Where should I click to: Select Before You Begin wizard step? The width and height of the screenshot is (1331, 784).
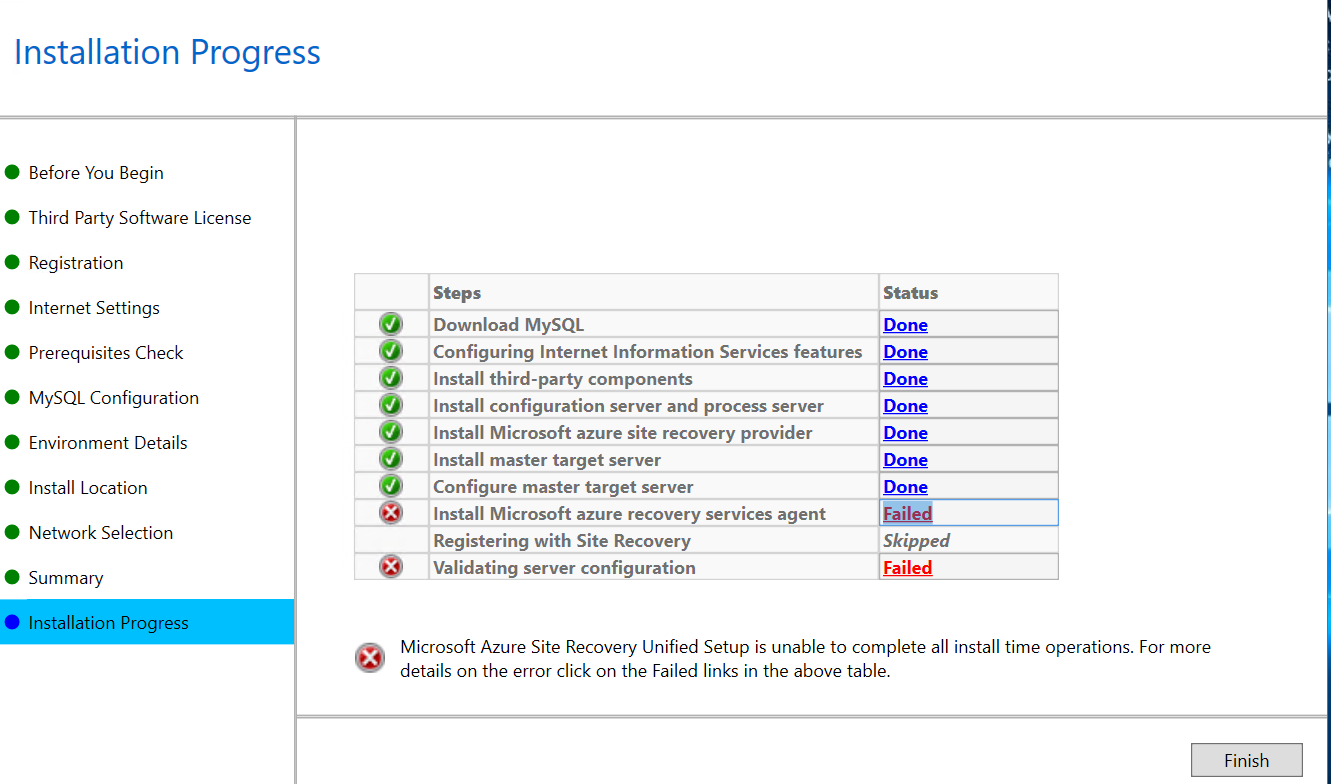(96, 173)
